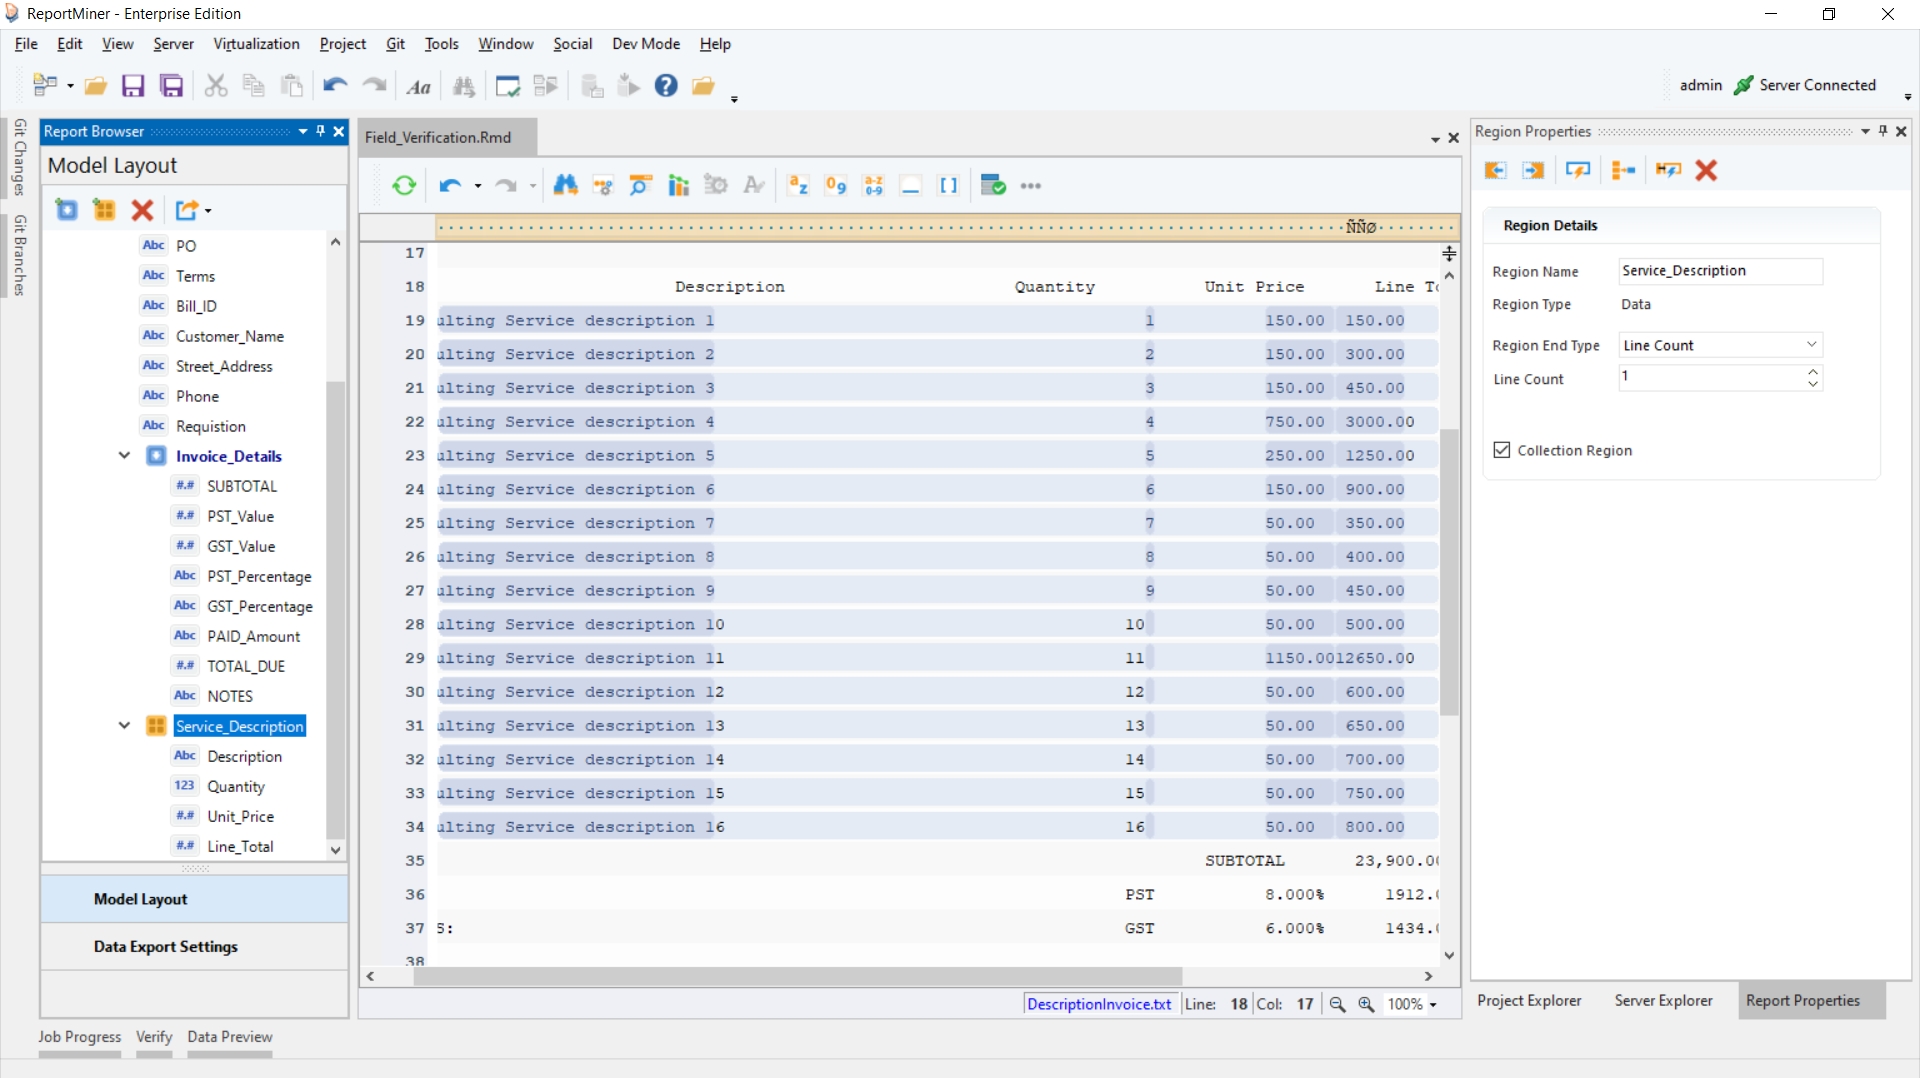1920x1078 pixels.
Task: Click the zoom in magnifier in status bar
Action: click(x=1366, y=1004)
